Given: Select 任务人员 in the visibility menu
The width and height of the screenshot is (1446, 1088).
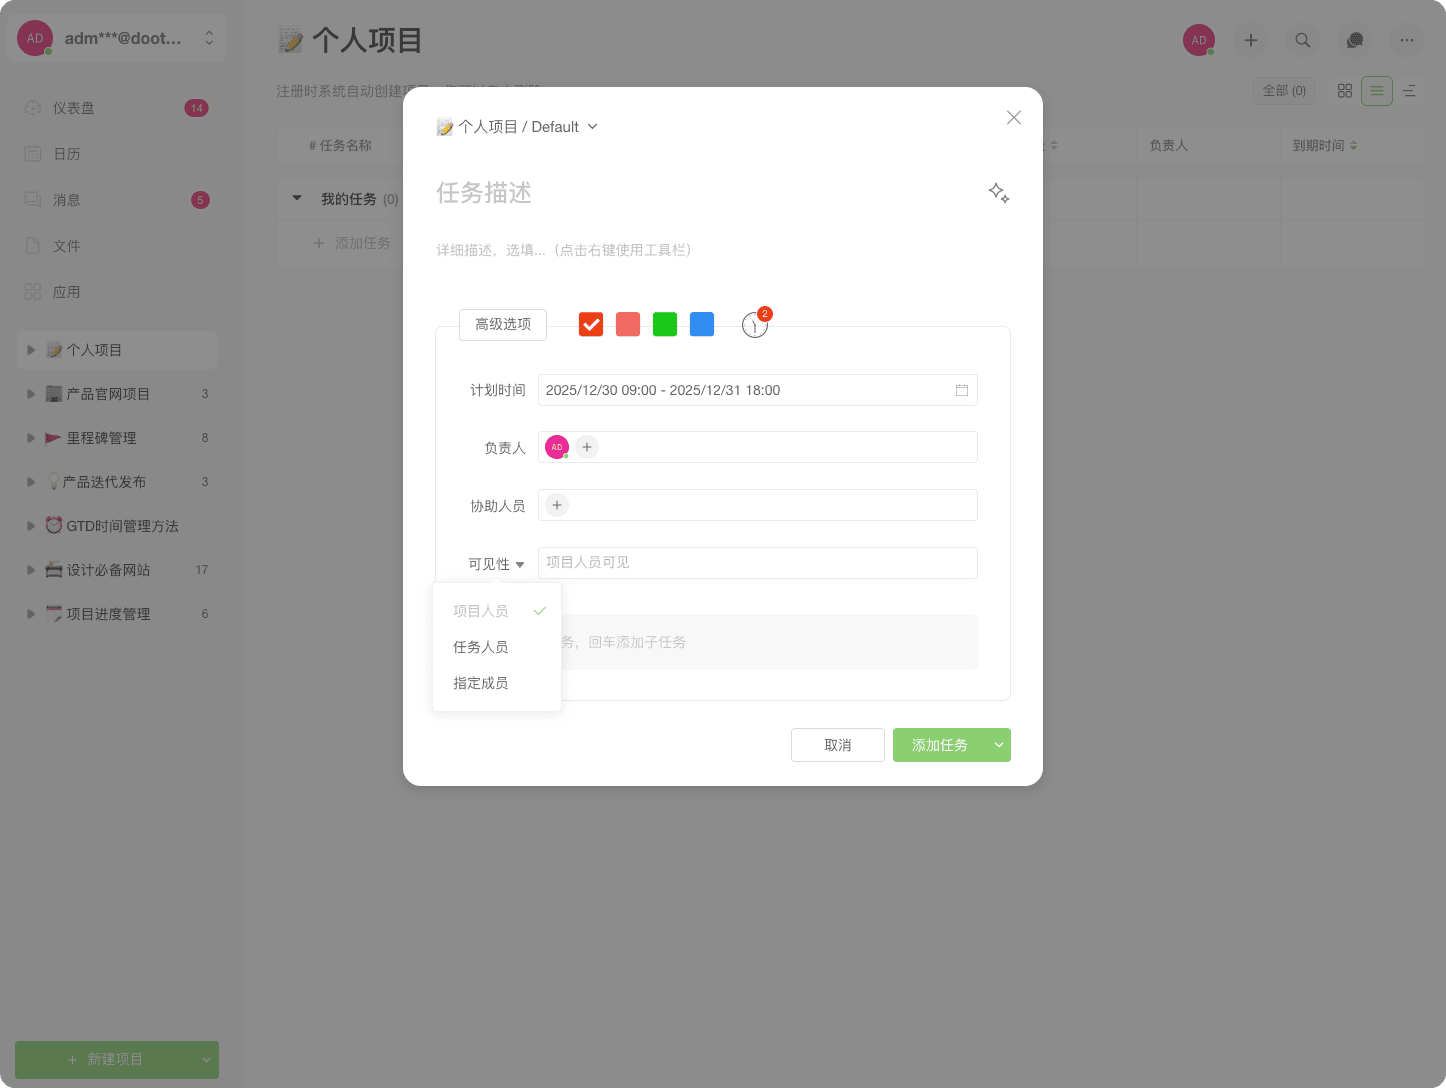Looking at the screenshot, I should coord(481,647).
